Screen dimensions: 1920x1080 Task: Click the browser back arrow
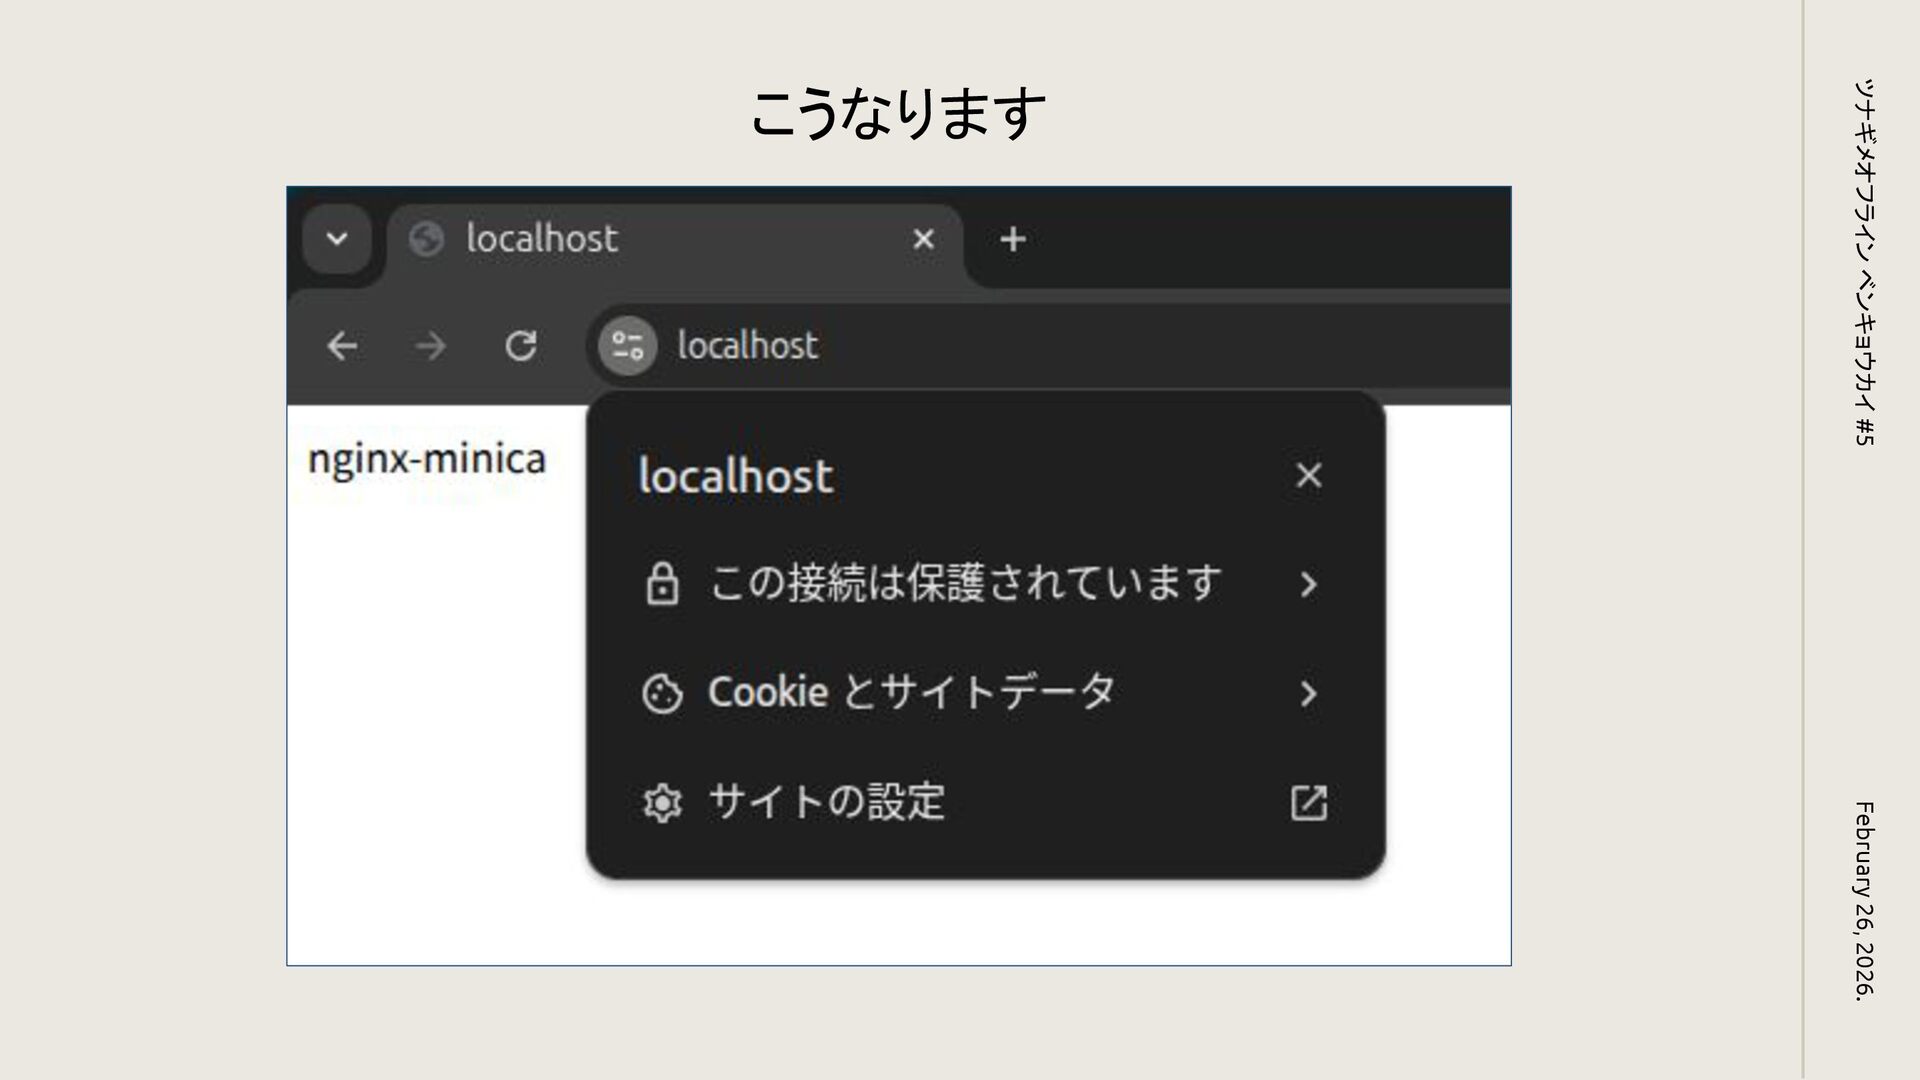pos(342,347)
